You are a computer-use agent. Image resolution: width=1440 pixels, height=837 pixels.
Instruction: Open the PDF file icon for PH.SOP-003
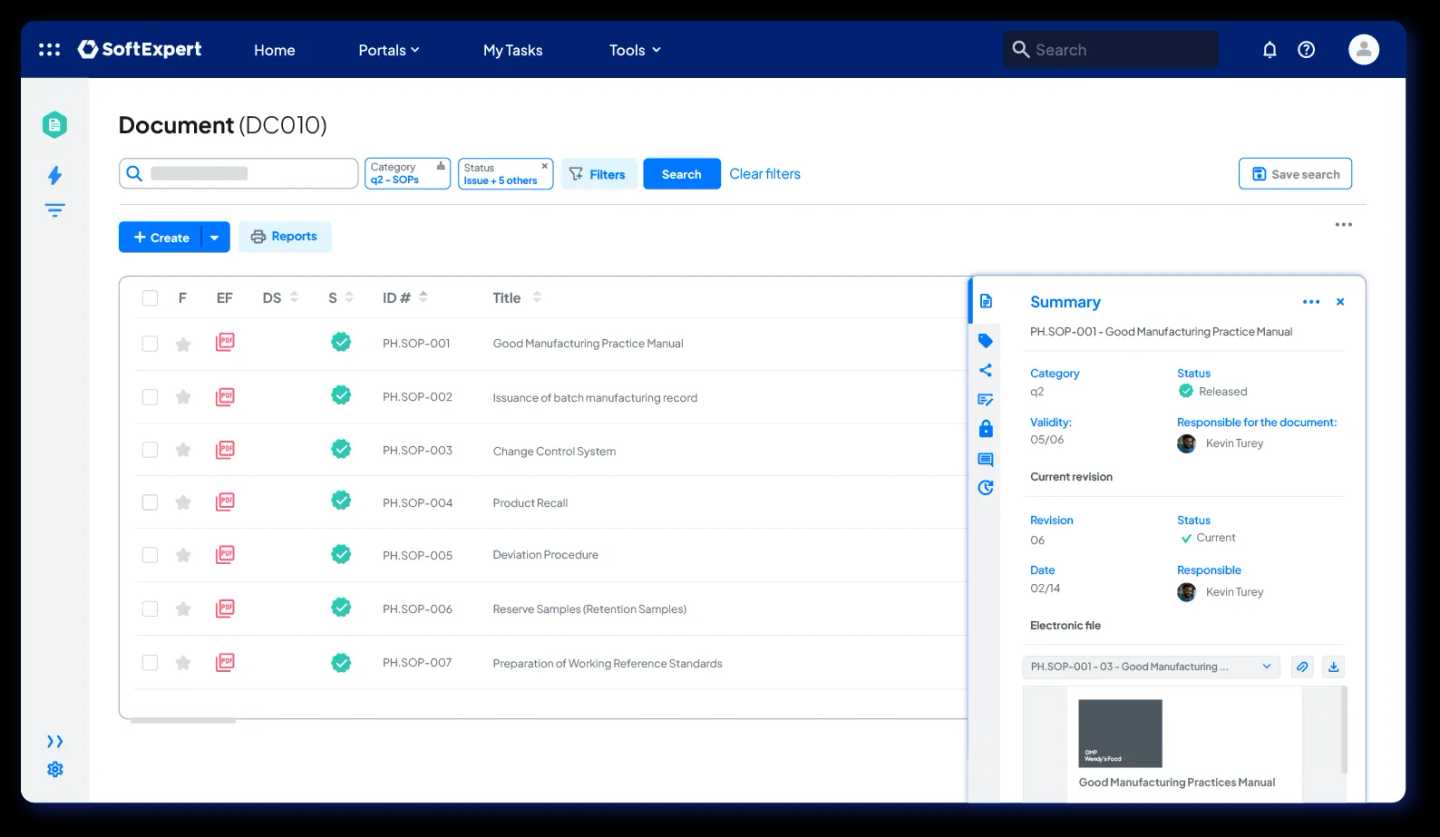click(225, 449)
